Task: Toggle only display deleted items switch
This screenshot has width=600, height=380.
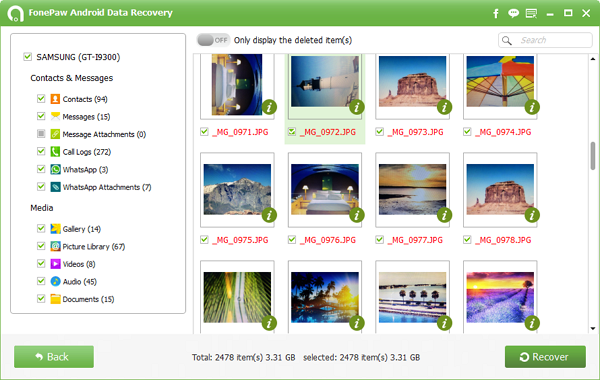Action: pyautogui.click(x=213, y=40)
